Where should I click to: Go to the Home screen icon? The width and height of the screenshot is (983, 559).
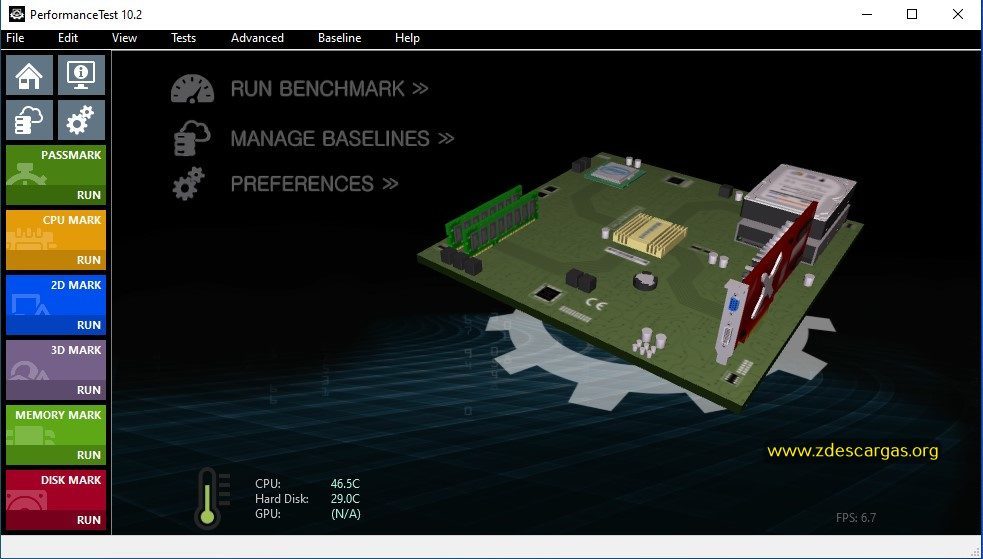pos(29,75)
